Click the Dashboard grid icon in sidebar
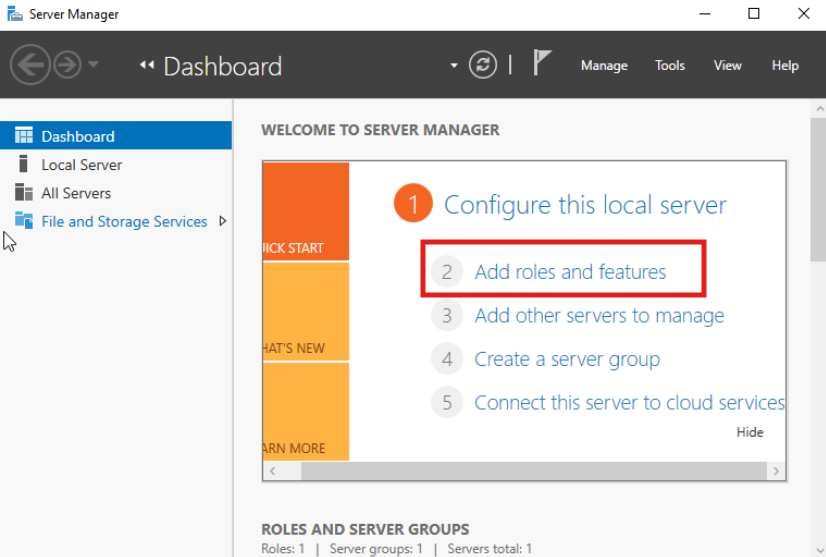This screenshot has height=557, width=826. pos(24,135)
